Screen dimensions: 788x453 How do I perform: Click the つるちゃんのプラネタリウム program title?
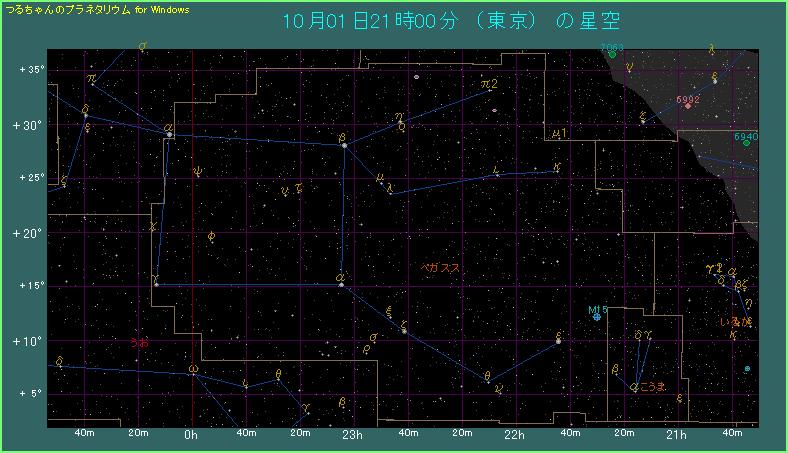tap(68, 8)
